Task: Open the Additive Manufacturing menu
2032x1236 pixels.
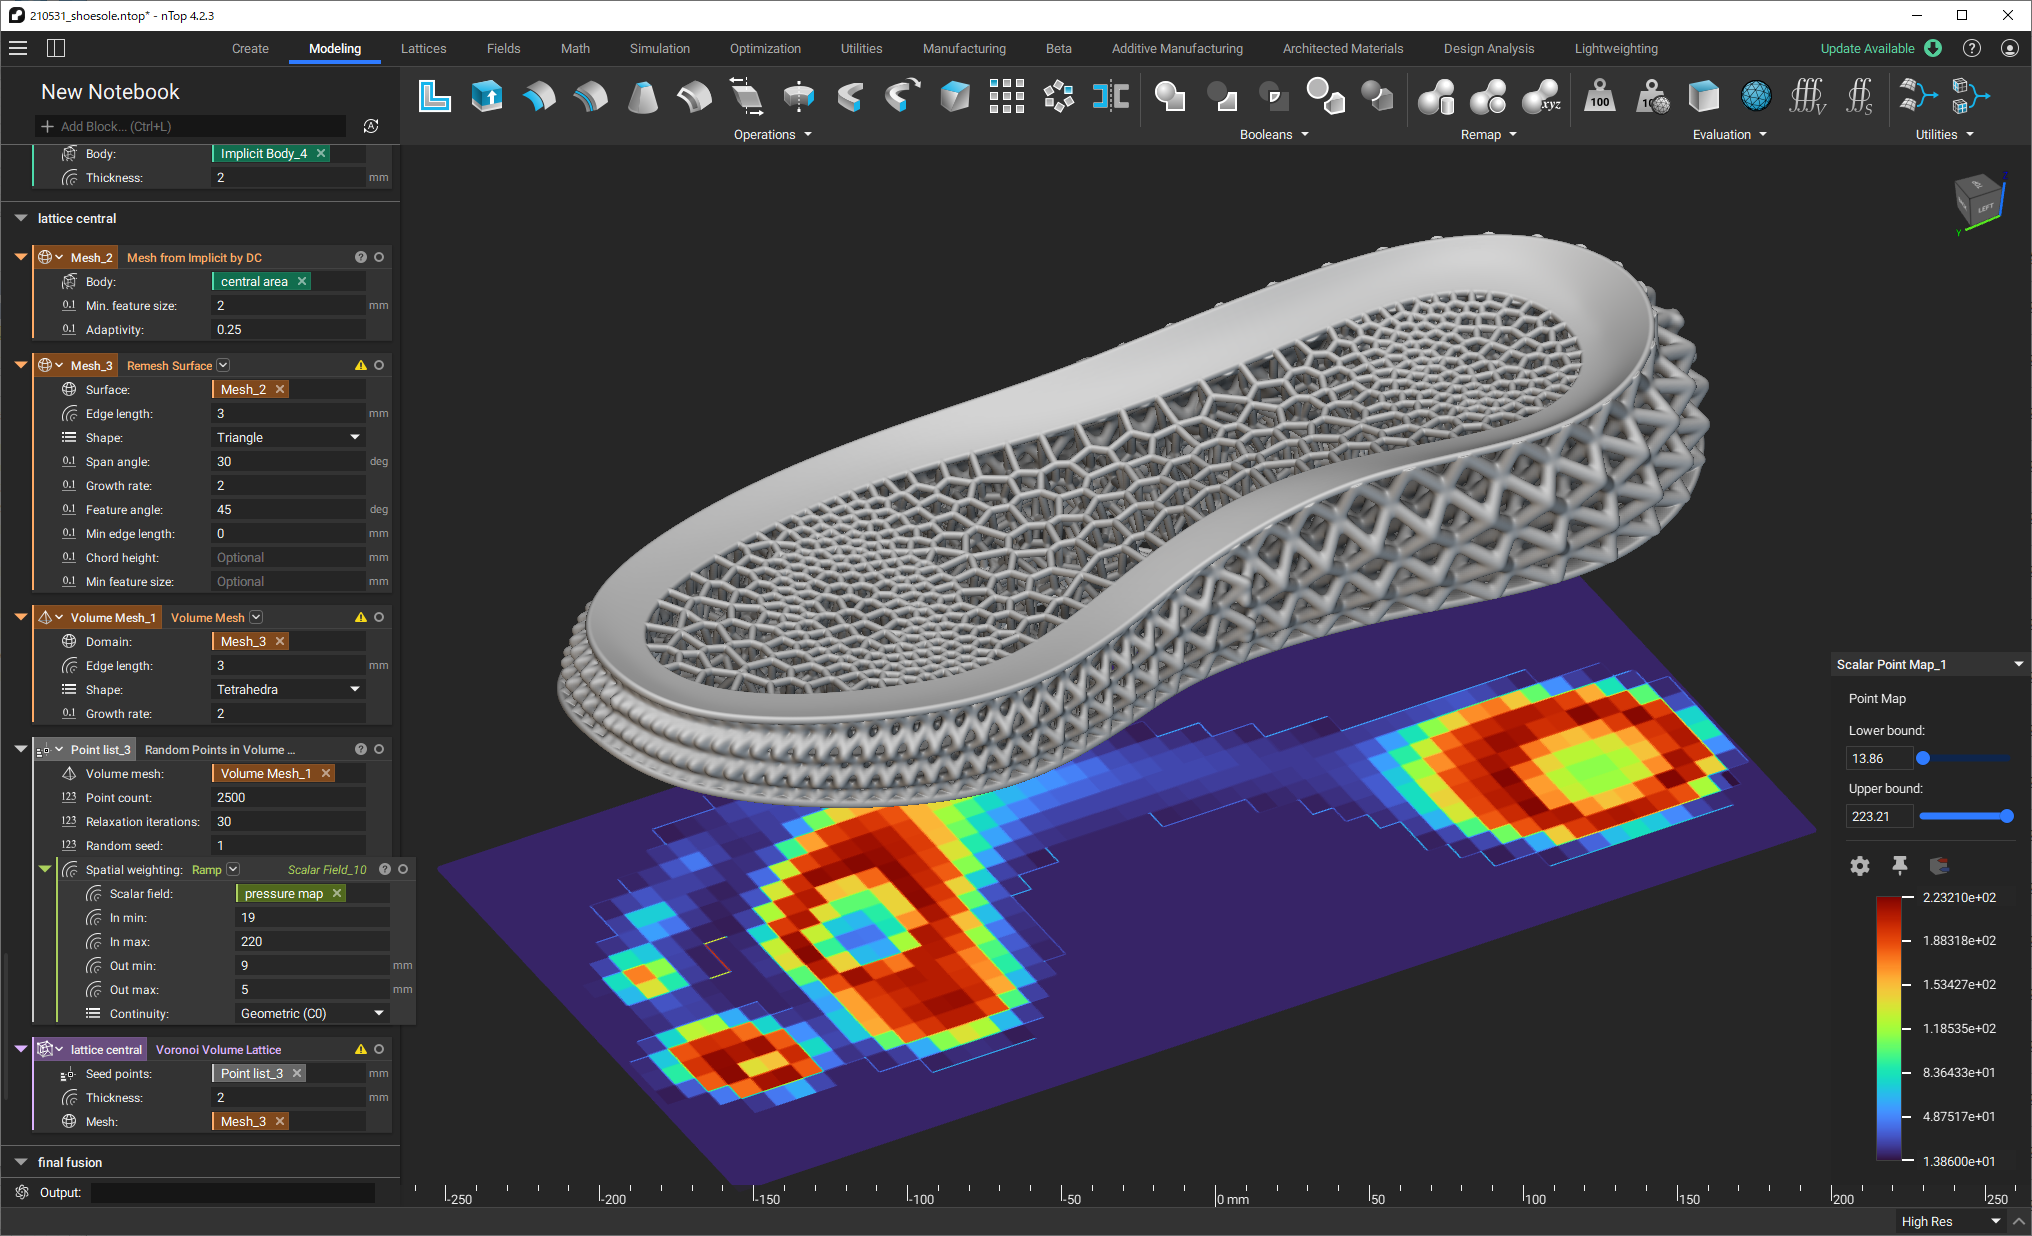Action: pos(1177,48)
